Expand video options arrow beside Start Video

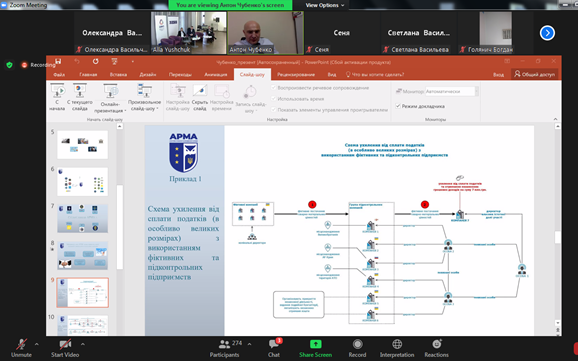pyautogui.click(x=83, y=344)
